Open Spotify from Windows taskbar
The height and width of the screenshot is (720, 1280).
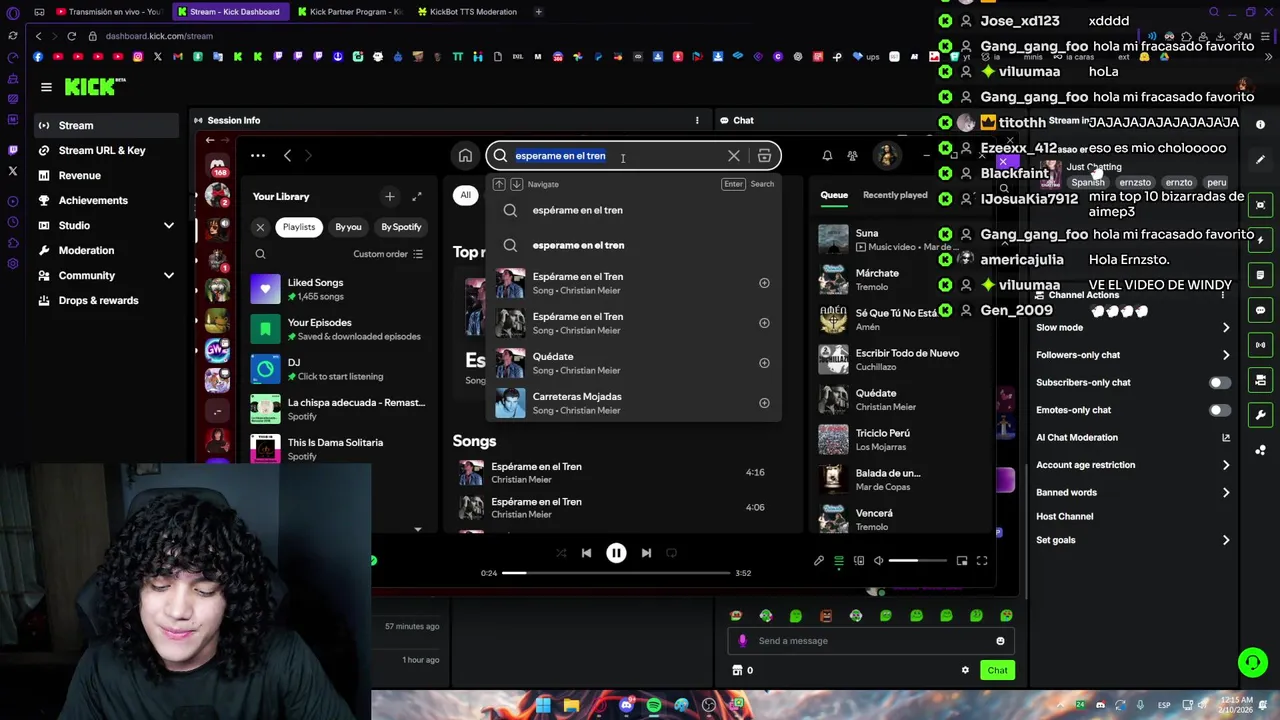click(653, 705)
